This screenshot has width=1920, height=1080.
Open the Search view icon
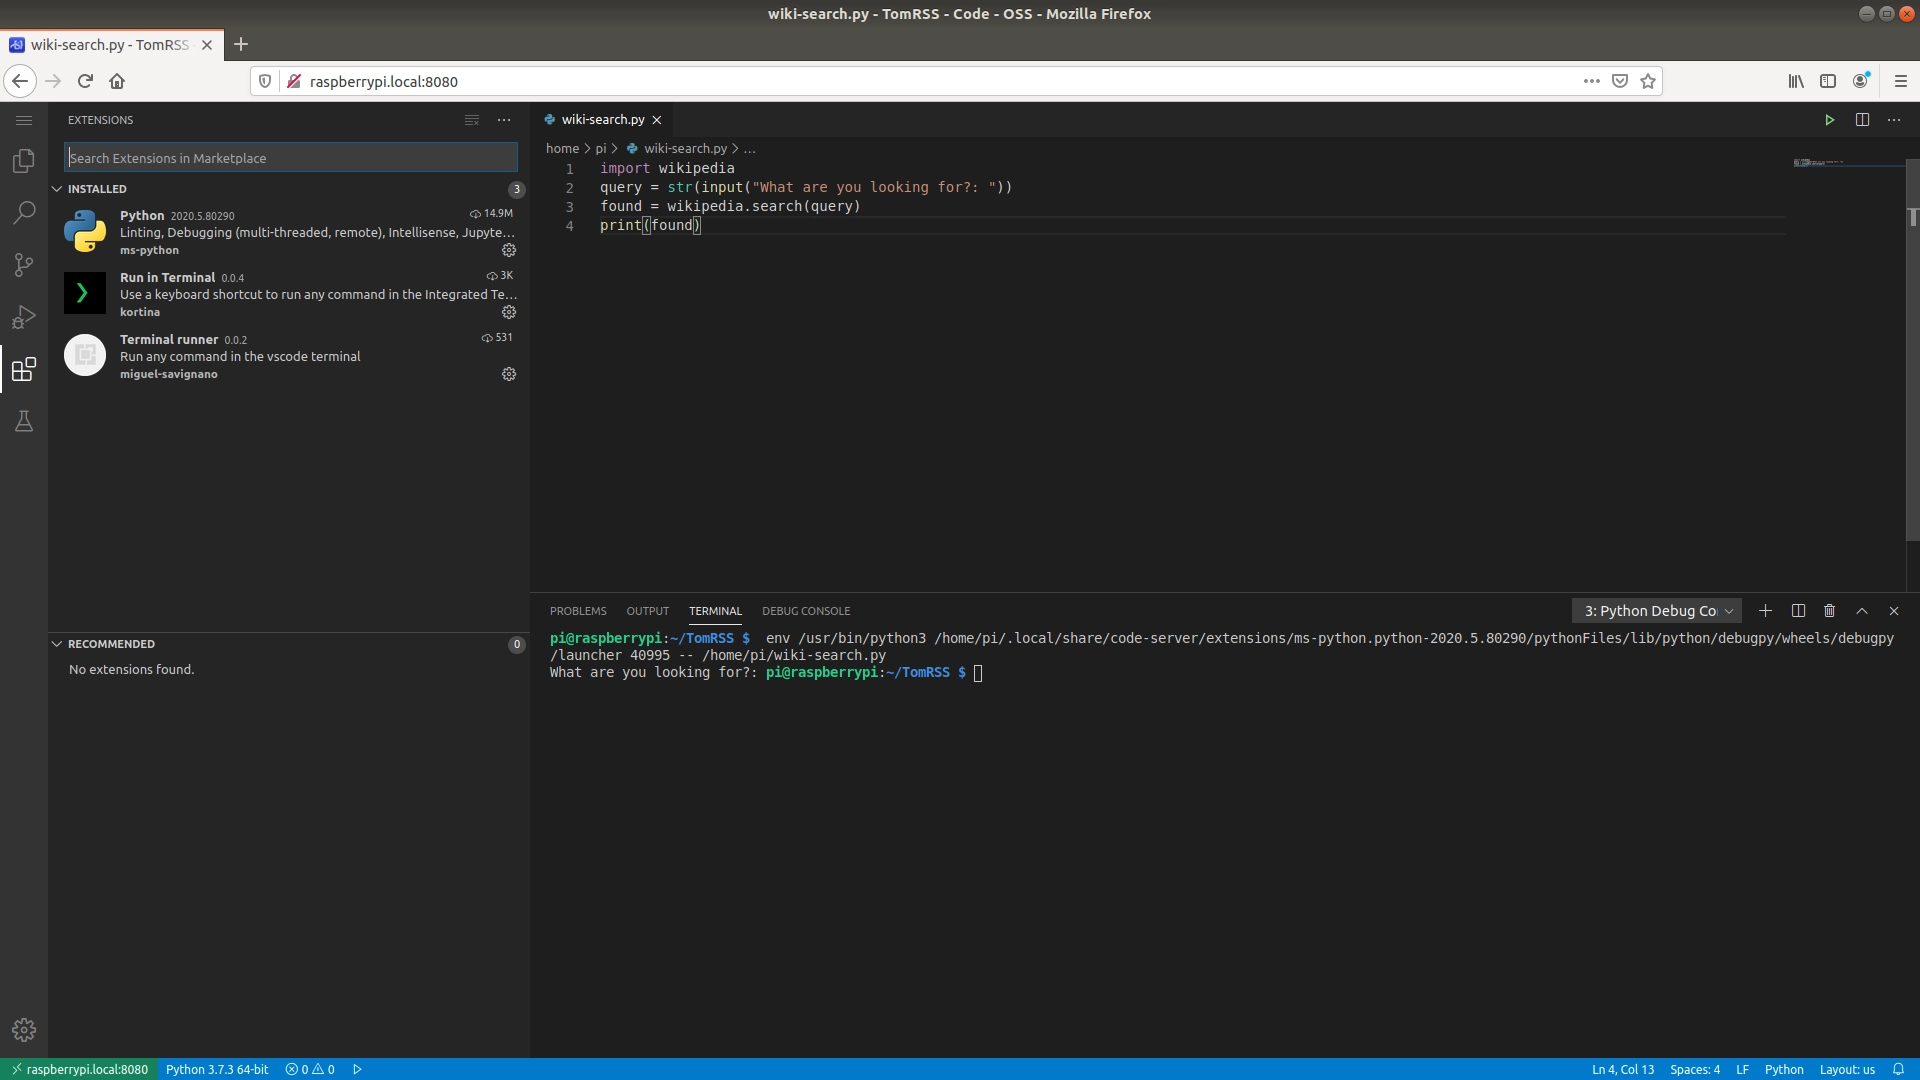(24, 213)
